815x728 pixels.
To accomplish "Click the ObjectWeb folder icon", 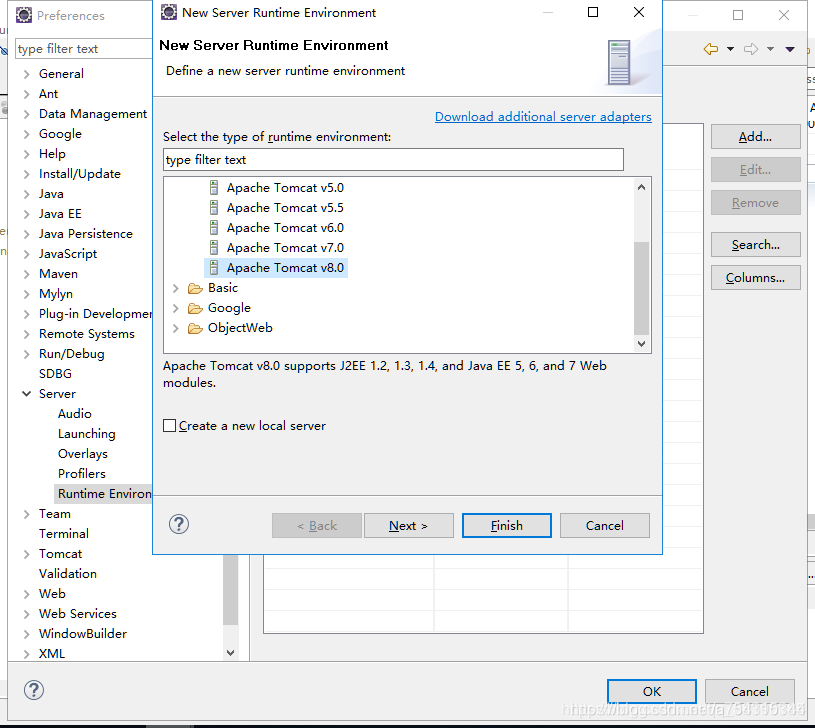I will 195,328.
